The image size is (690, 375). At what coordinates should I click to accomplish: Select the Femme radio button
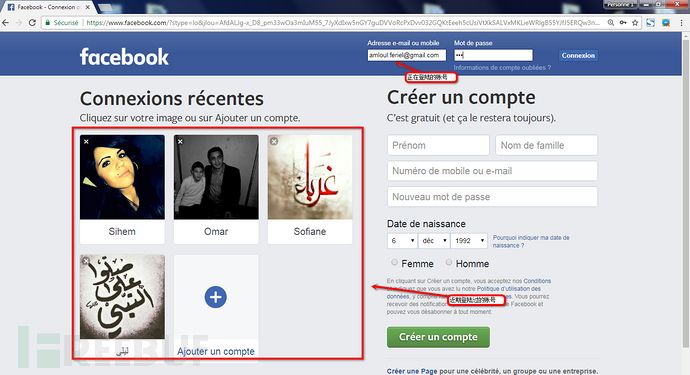coord(394,262)
